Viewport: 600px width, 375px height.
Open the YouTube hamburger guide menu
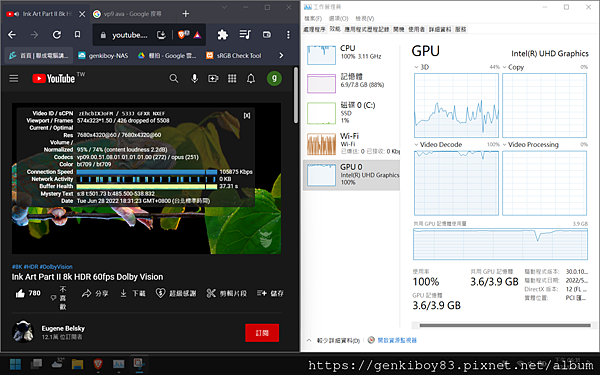14,78
